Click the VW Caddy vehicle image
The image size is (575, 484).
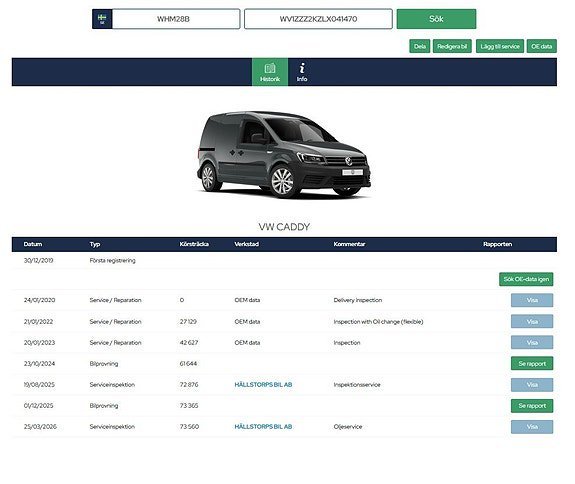[x=284, y=155]
